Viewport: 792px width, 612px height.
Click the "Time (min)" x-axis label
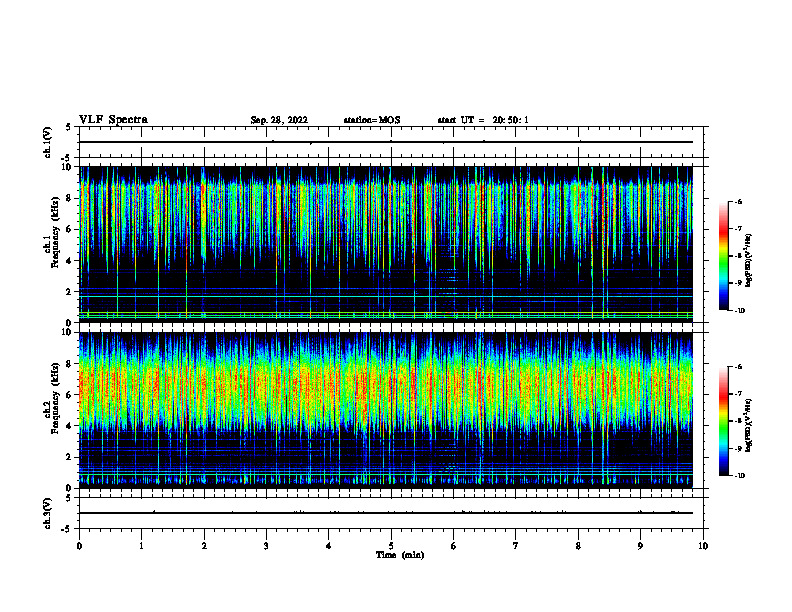click(x=400, y=555)
